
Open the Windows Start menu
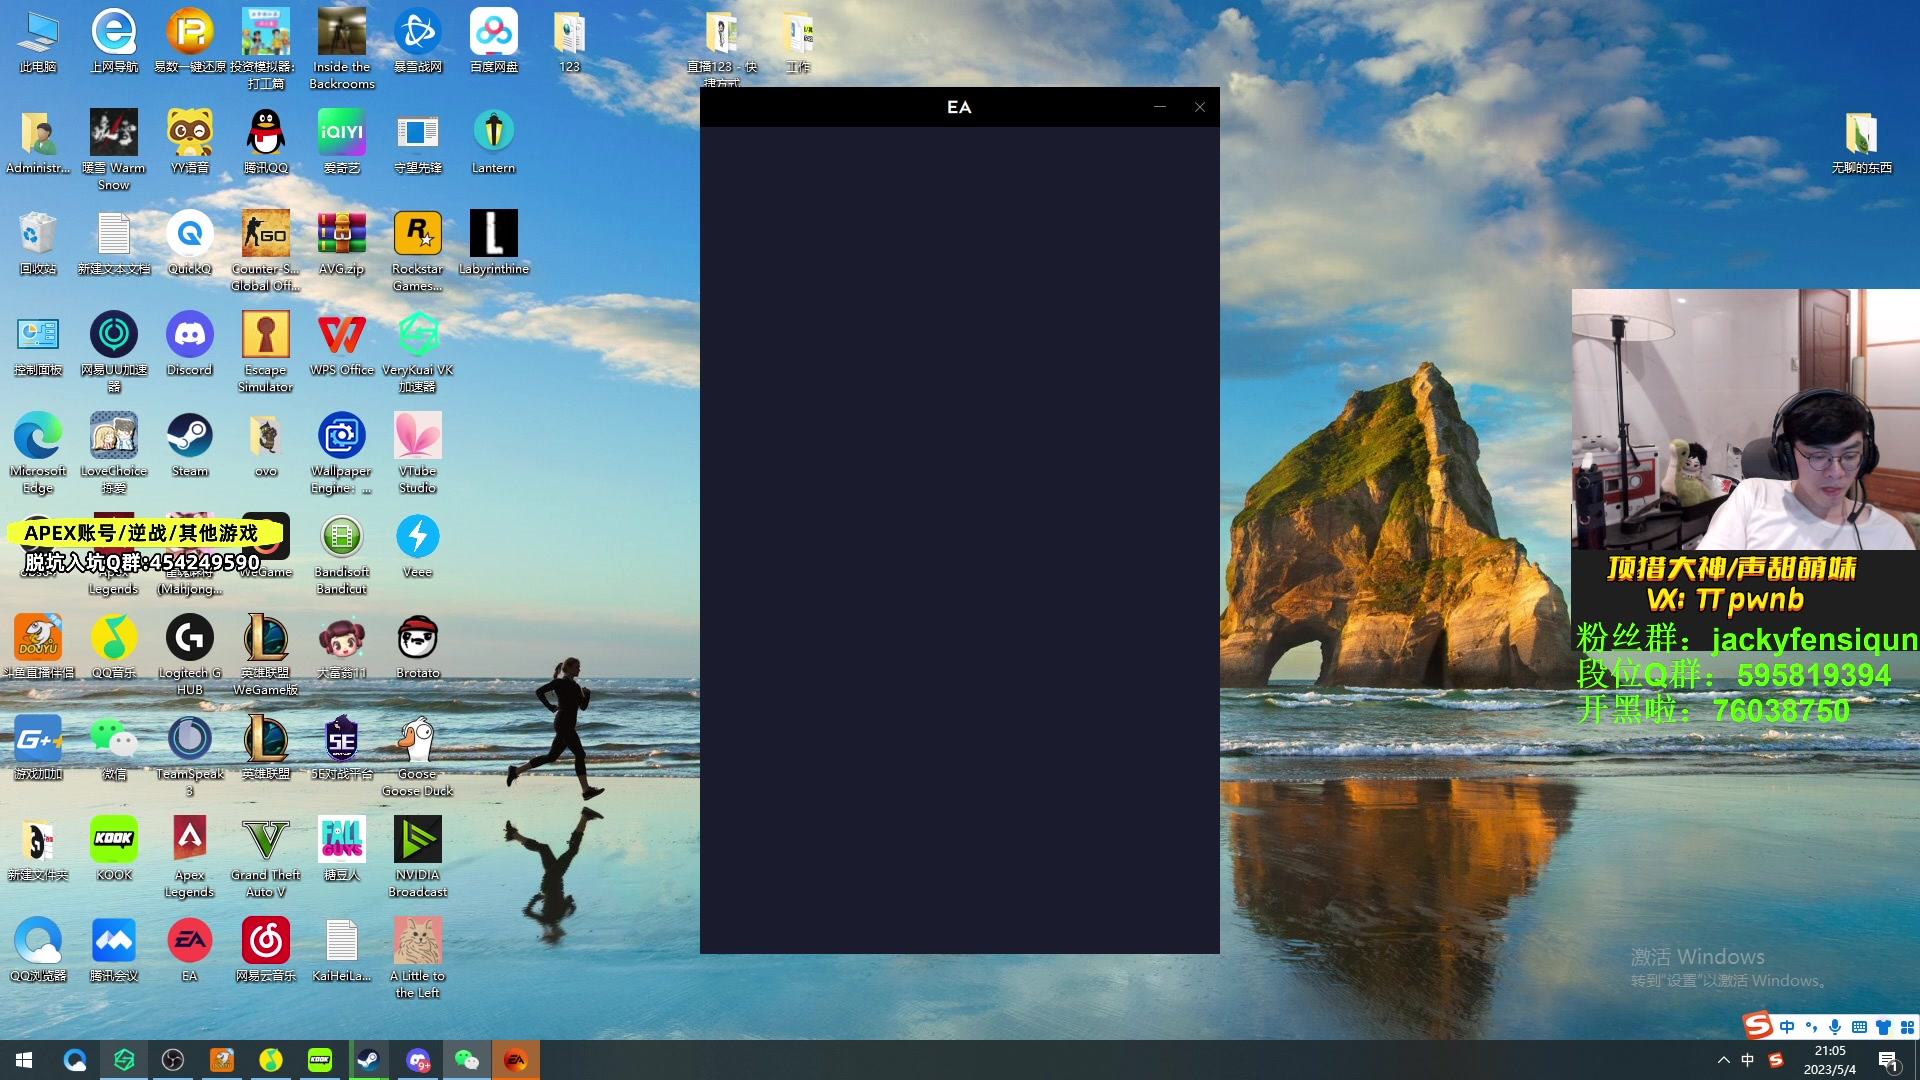tap(24, 1060)
